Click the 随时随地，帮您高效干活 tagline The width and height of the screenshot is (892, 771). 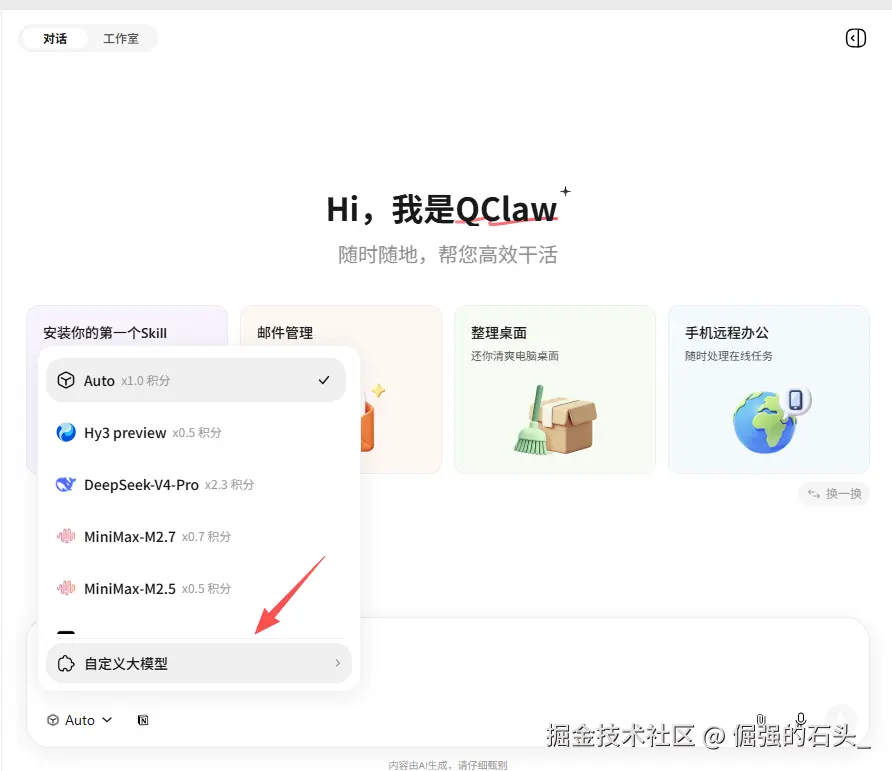point(448,254)
